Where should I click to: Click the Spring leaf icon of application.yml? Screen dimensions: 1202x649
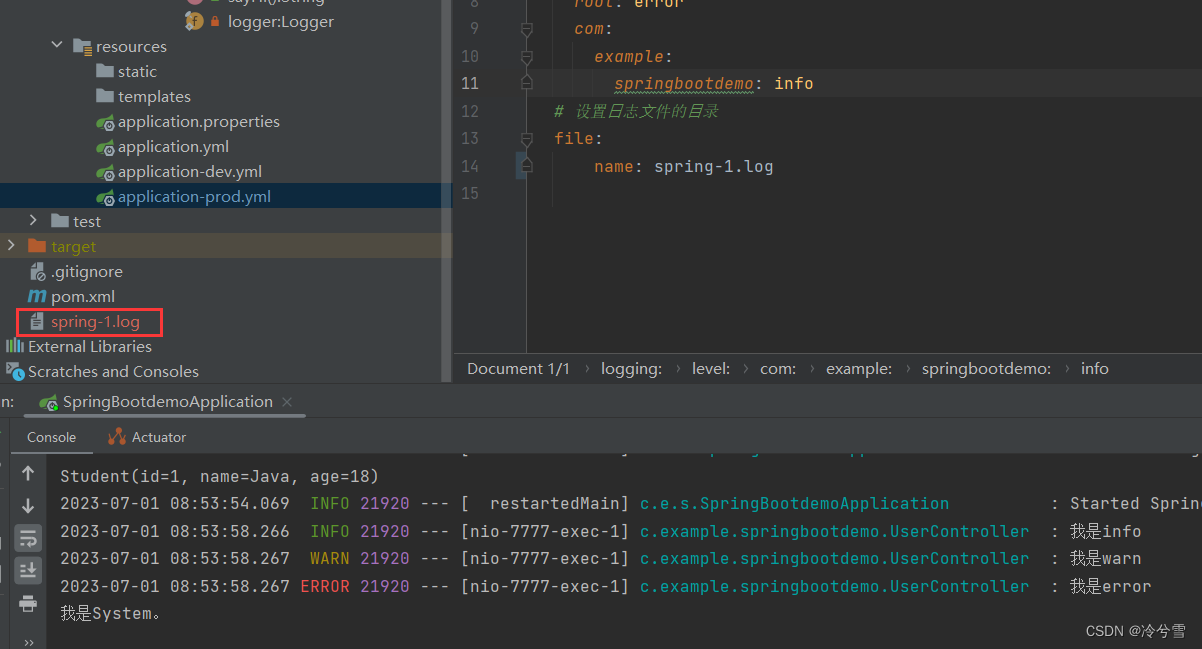coord(105,147)
